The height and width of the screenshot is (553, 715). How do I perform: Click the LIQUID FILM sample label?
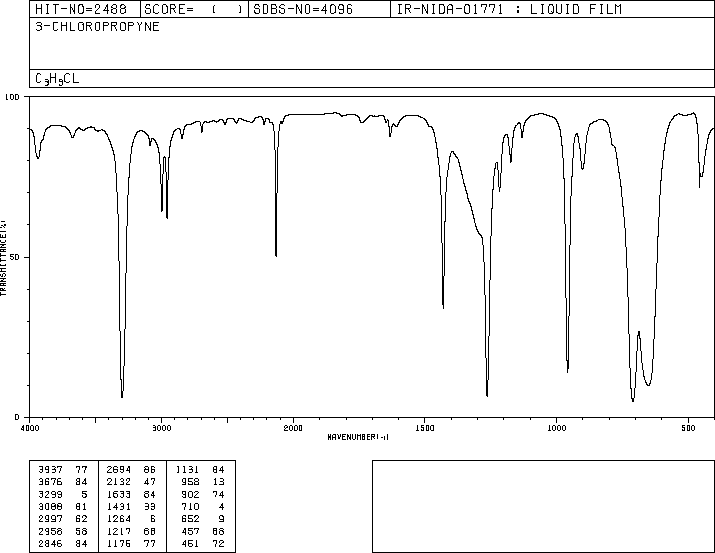[x=575, y=9]
